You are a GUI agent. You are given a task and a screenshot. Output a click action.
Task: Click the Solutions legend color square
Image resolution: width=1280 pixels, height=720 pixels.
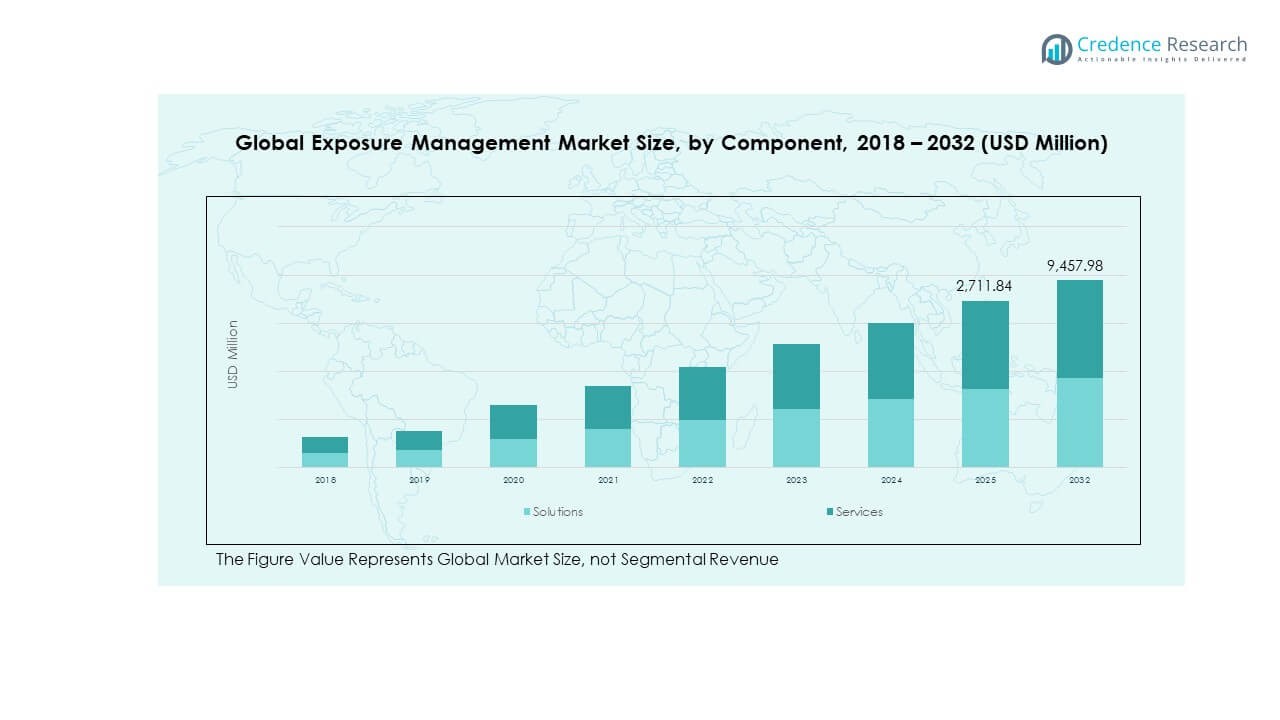tap(527, 512)
